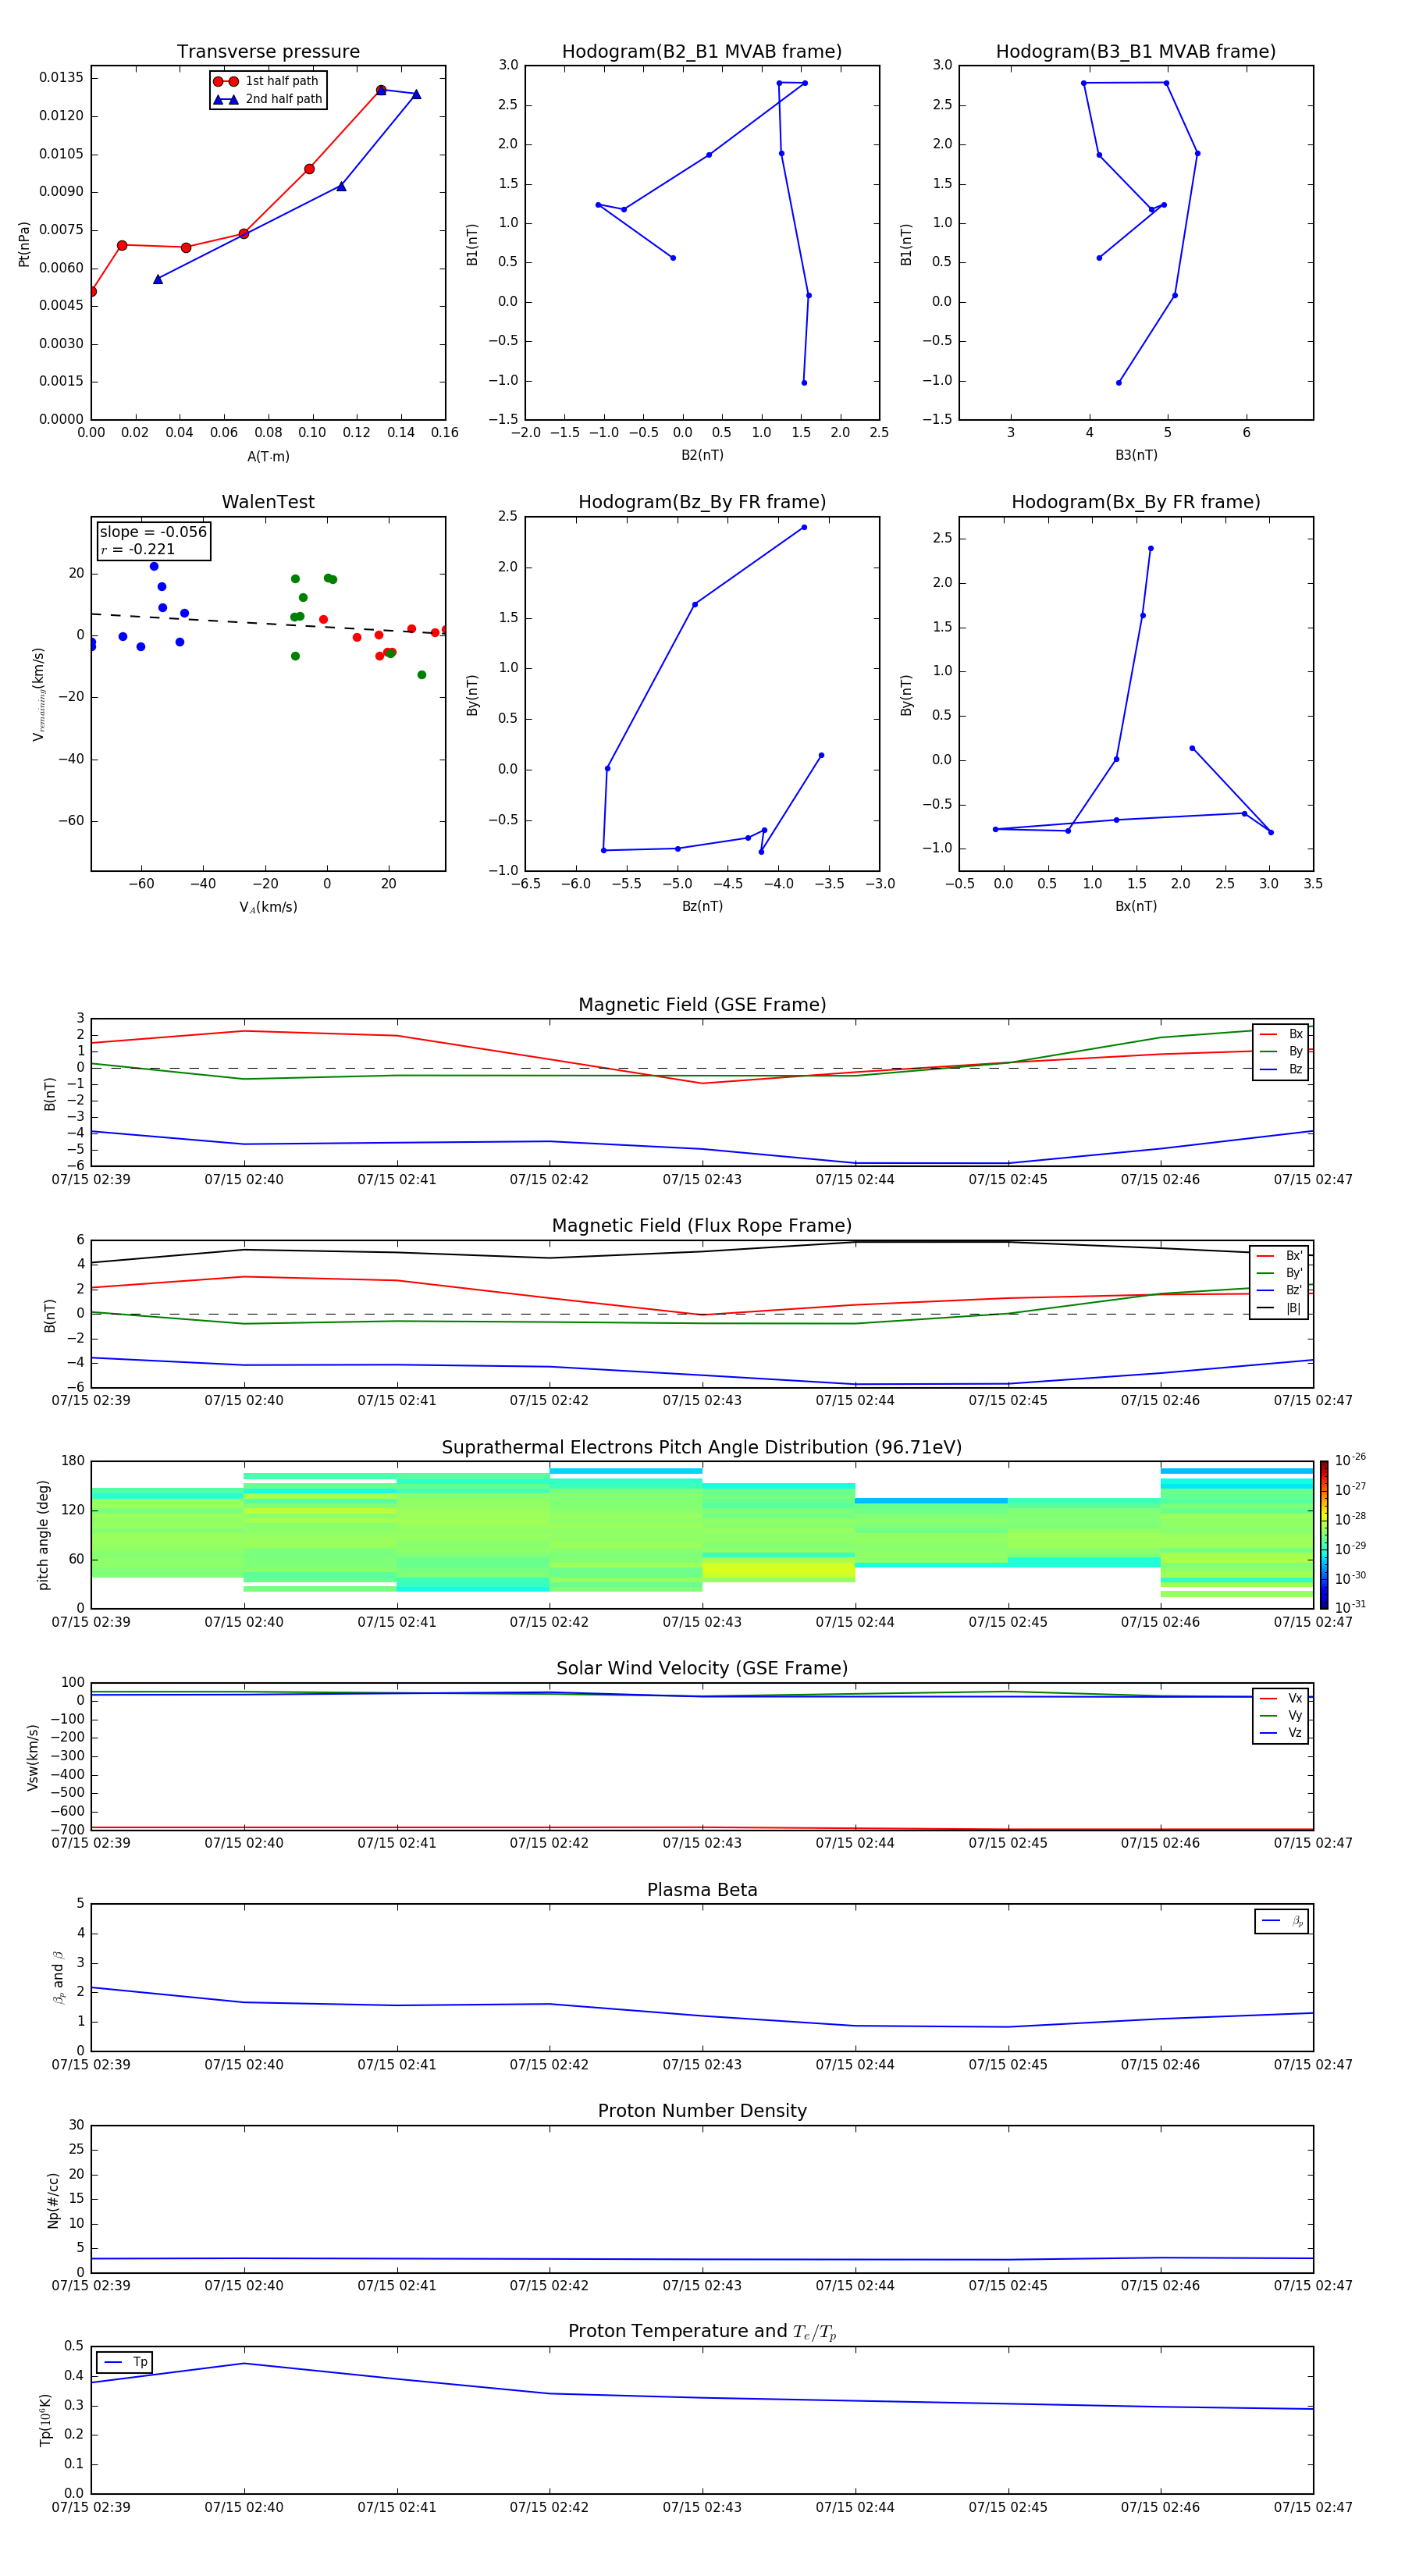
Task: Click the 'Magnetic Field (Flux Rope Frame)' title
Action: click(x=702, y=1226)
